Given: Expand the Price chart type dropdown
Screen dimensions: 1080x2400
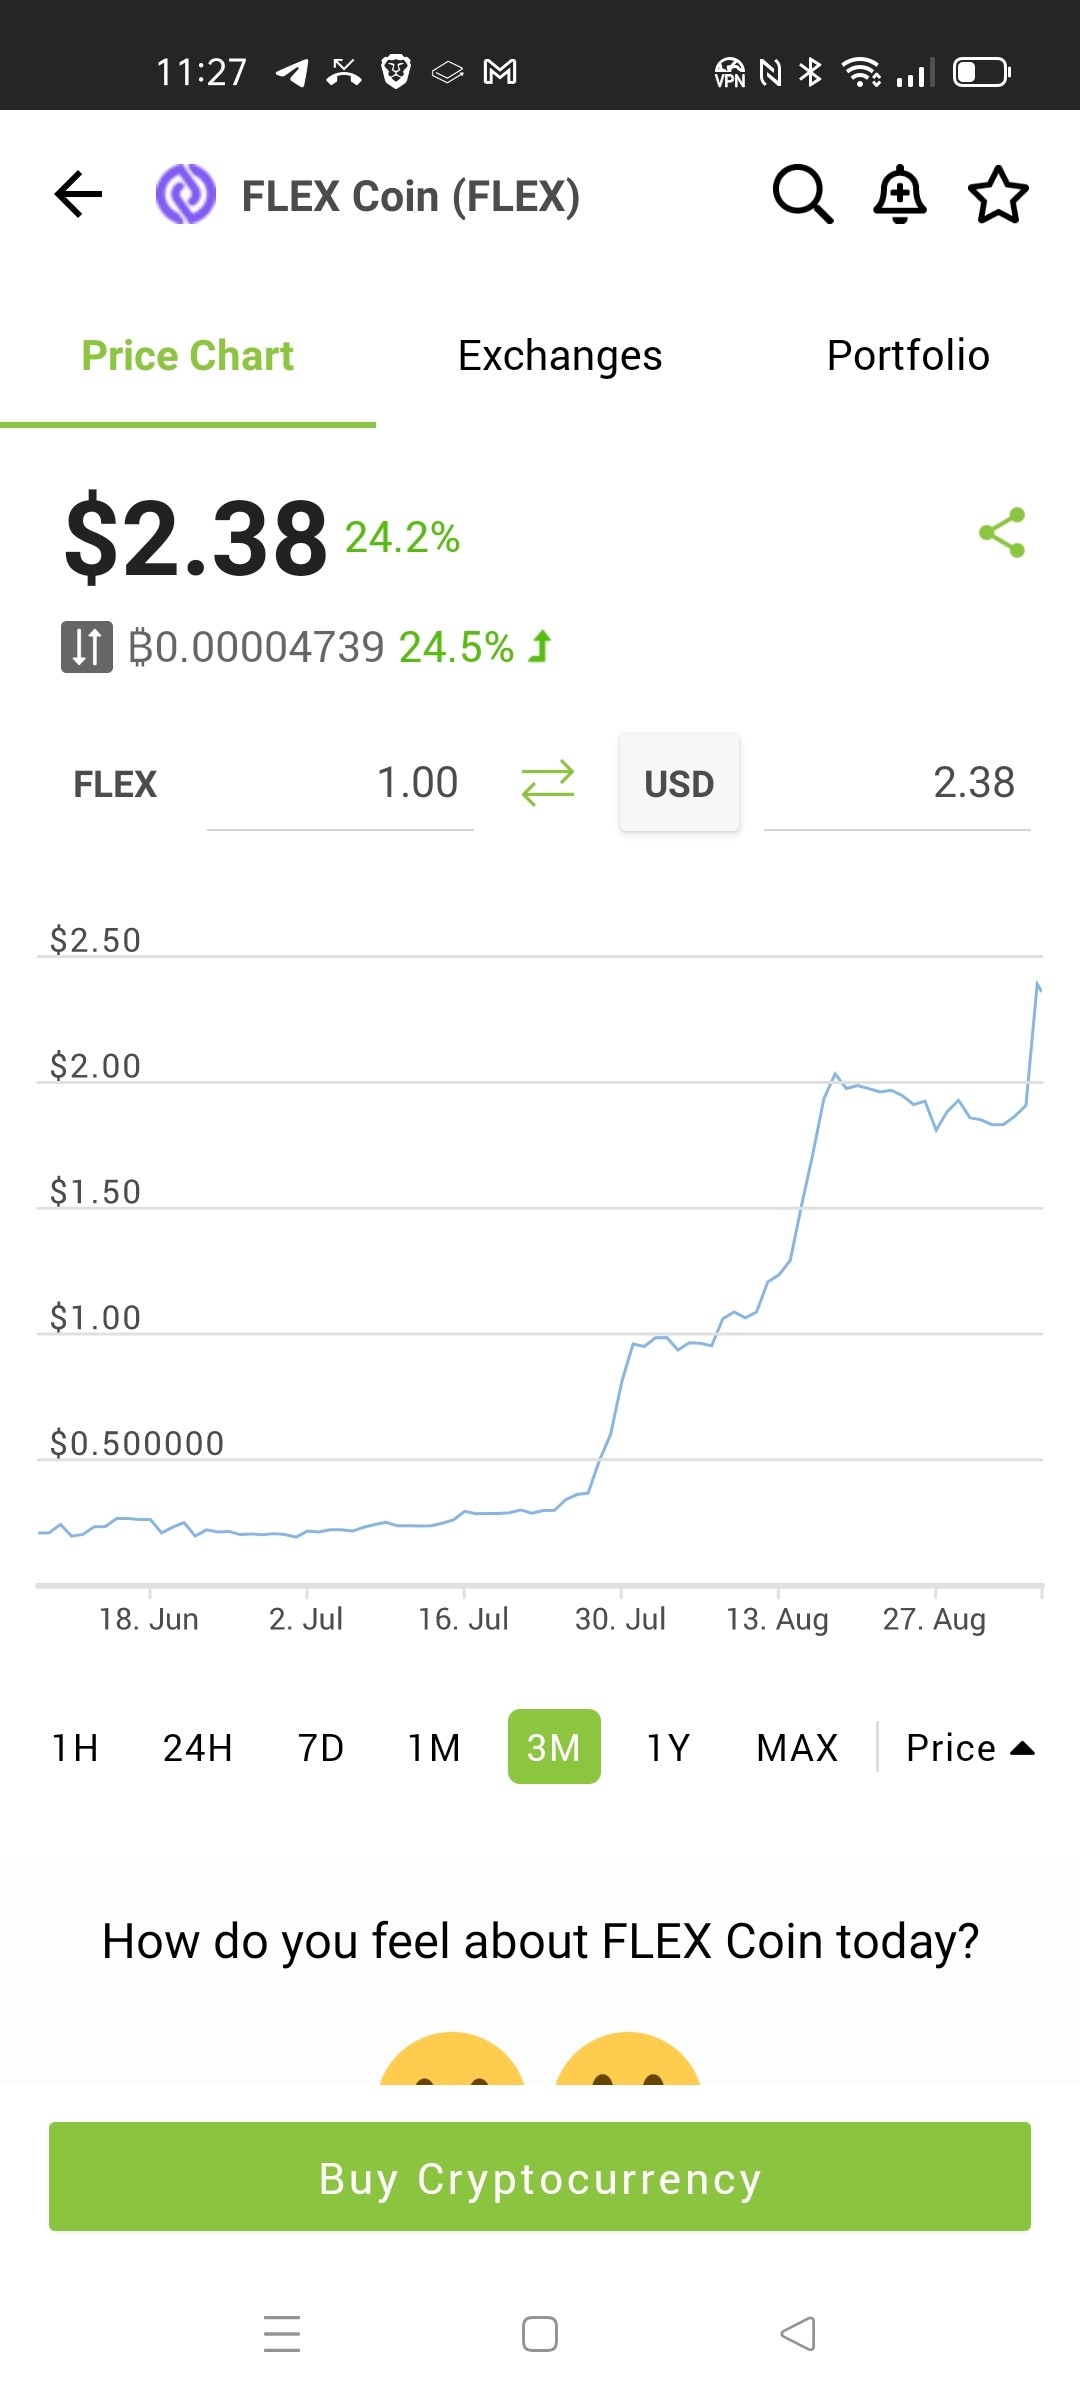Looking at the screenshot, I should point(969,1748).
